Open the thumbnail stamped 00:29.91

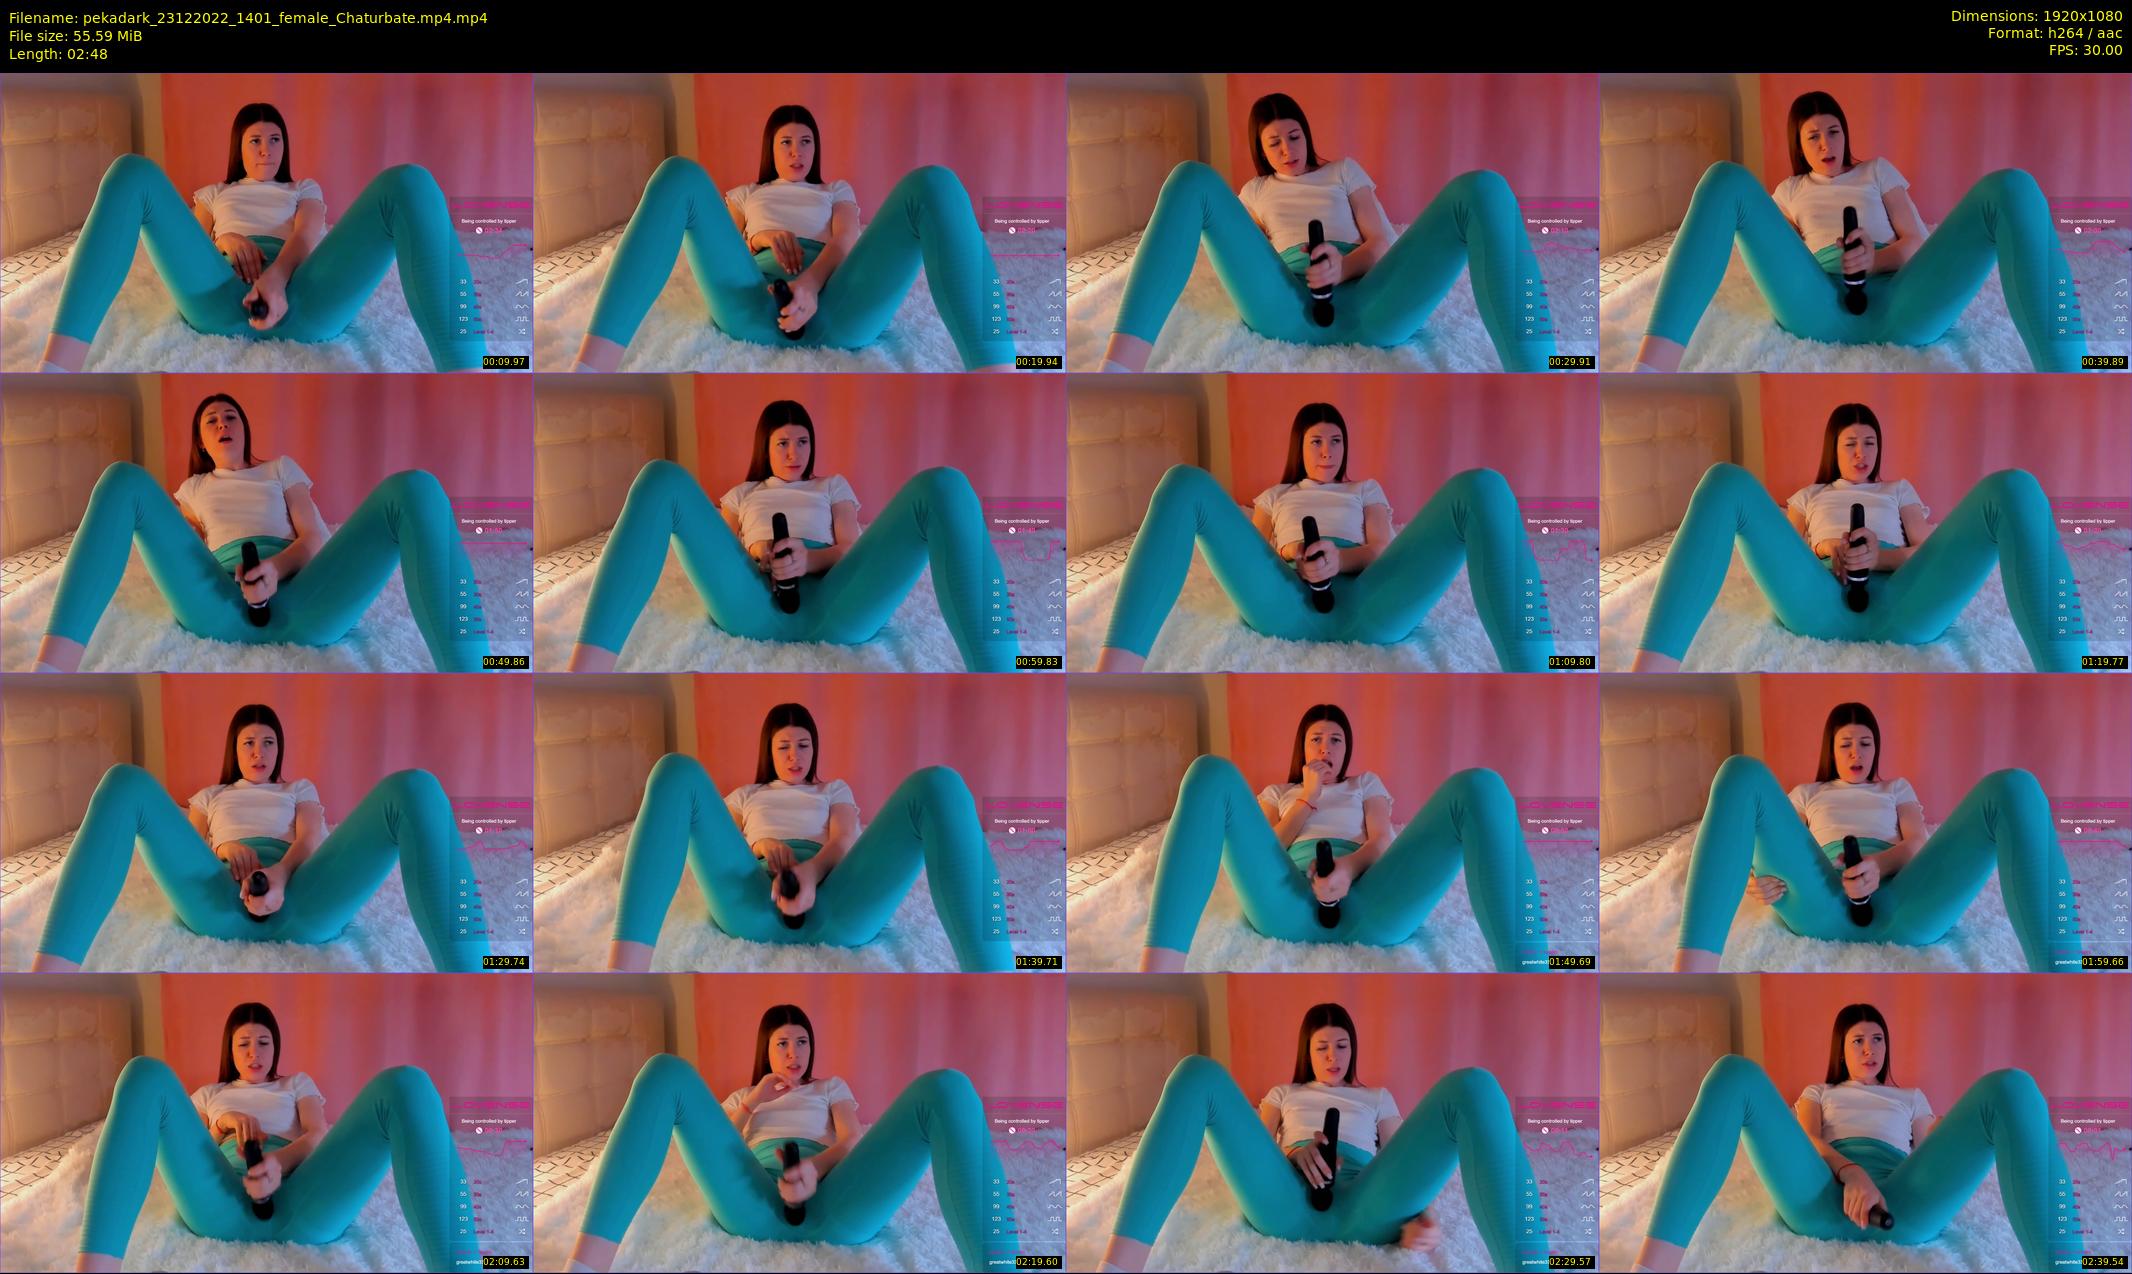(x=1332, y=222)
